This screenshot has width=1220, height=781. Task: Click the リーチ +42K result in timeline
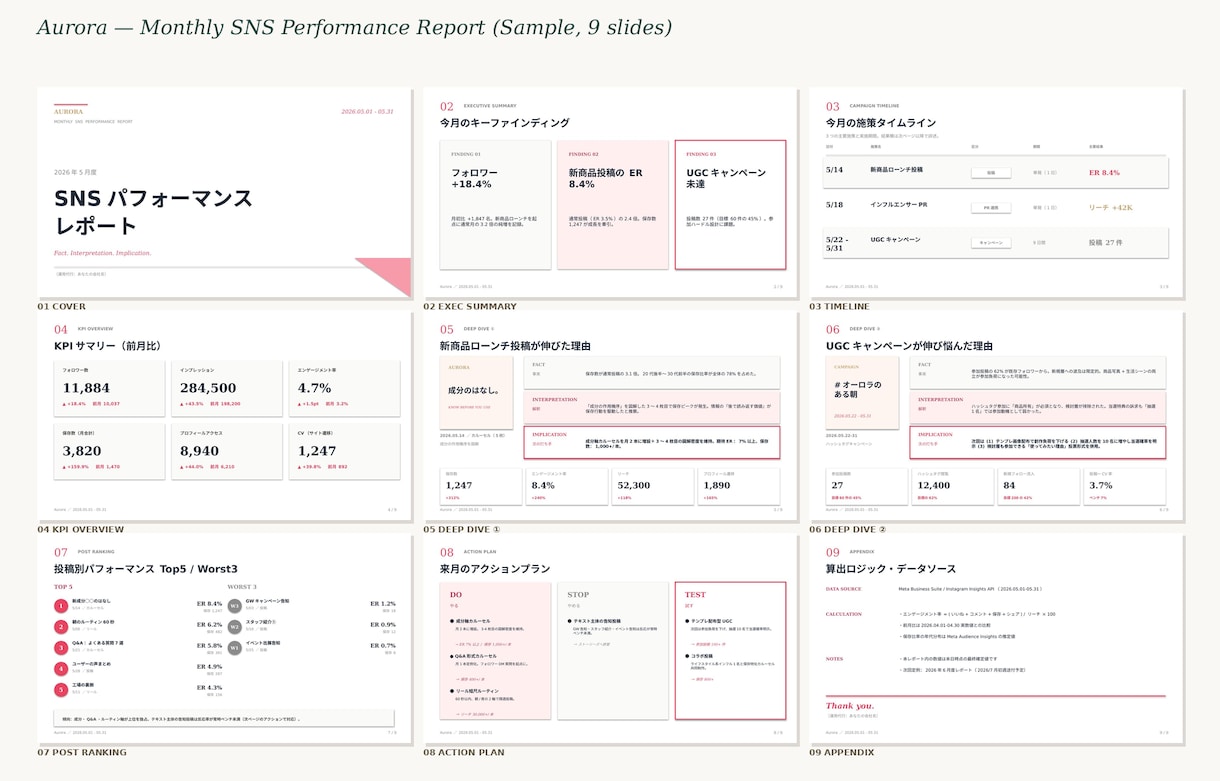pos(1110,207)
